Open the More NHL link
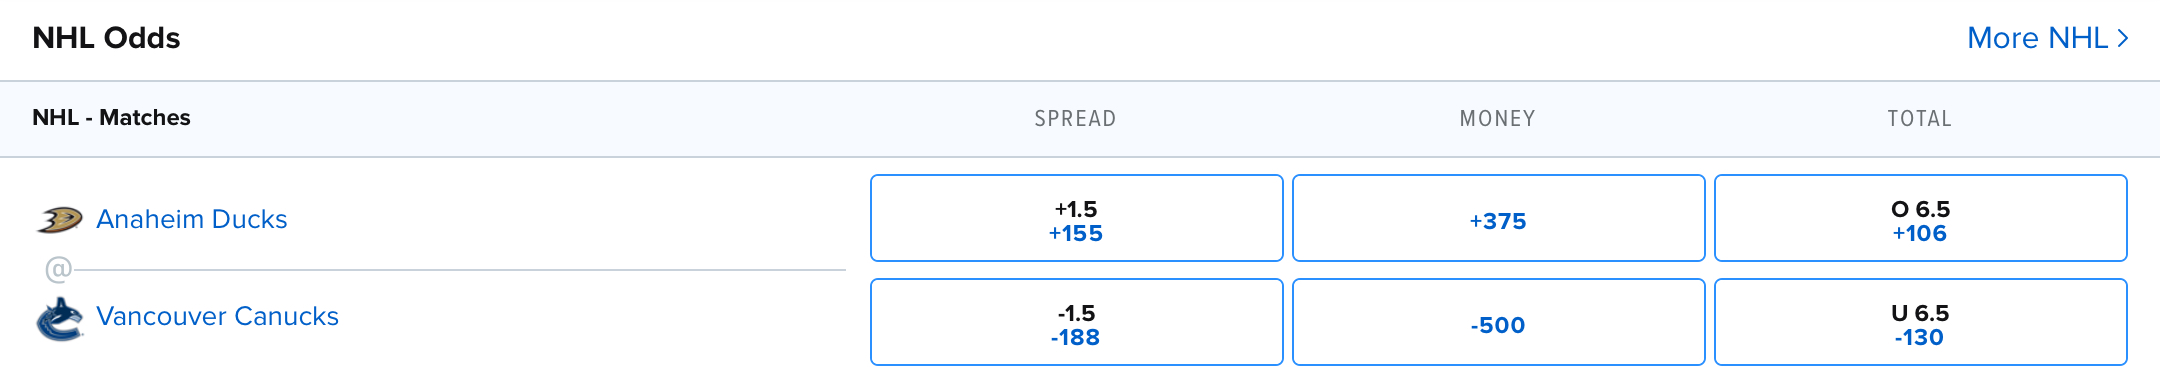 point(2047,38)
